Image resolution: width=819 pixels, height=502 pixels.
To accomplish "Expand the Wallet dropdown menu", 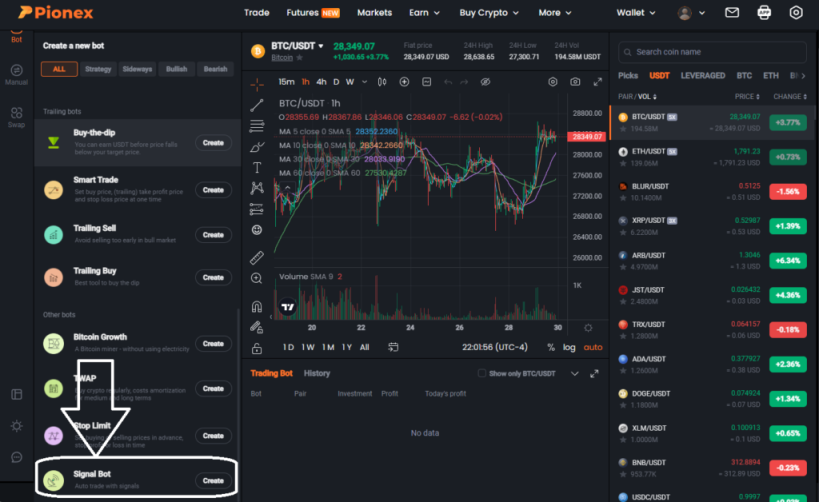I will coord(636,13).
